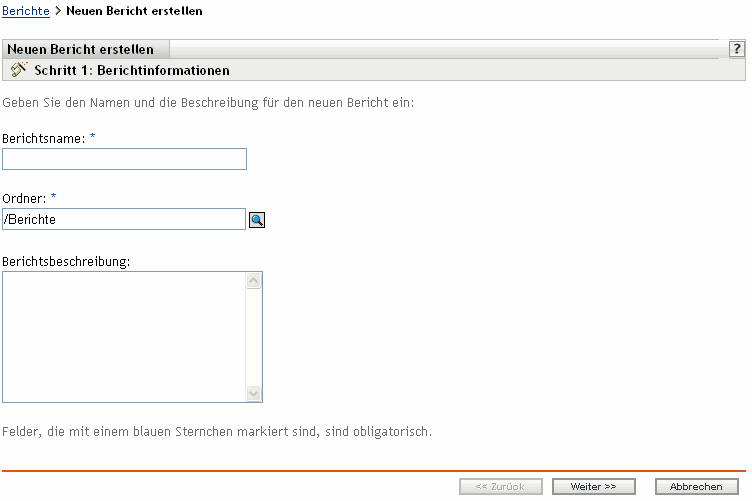Go to the Berichte breadcrumb link
Viewport: 752px width, 501px height.
[x=26, y=11]
